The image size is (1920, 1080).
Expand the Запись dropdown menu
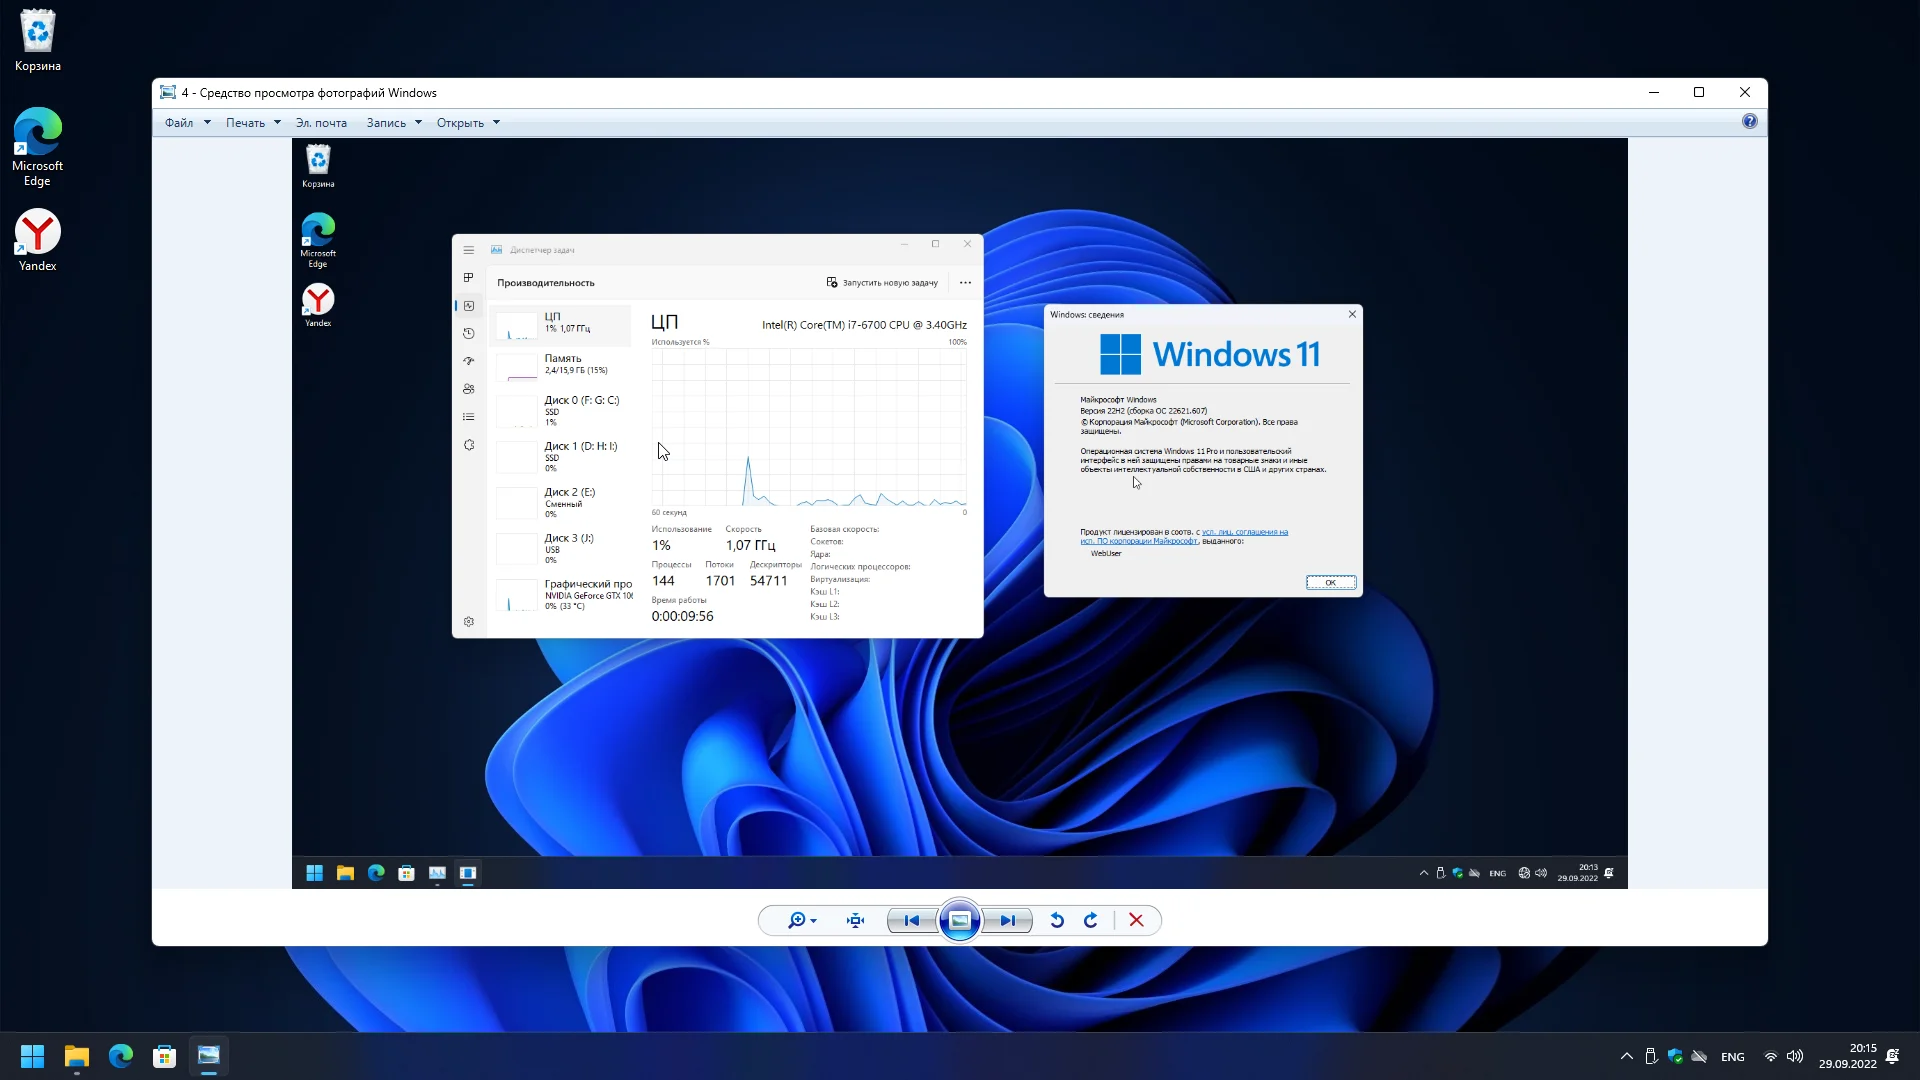coord(418,123)
